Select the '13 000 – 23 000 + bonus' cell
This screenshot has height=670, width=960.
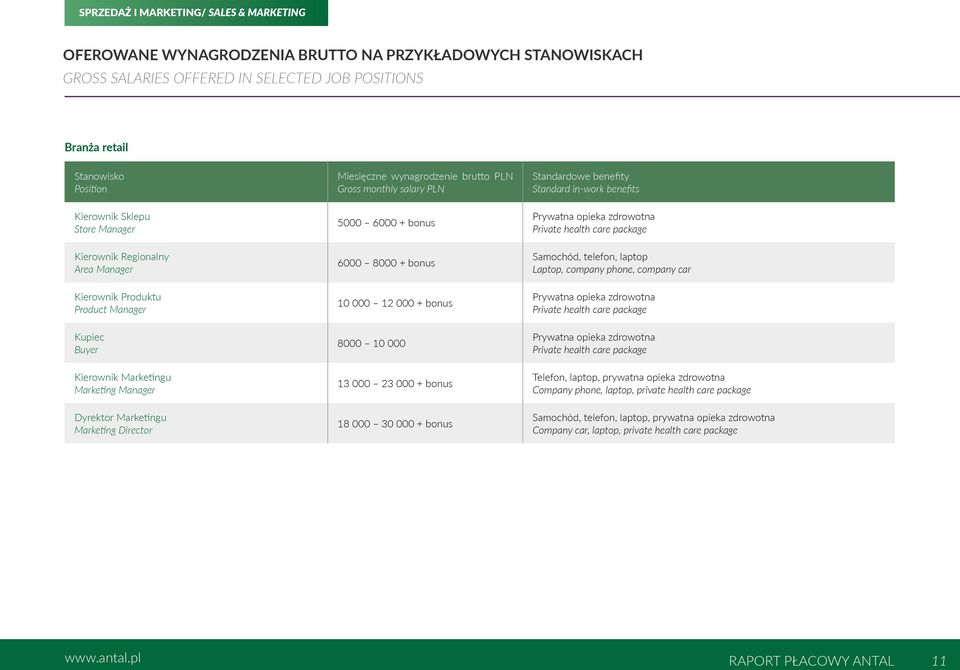(x=425, y=383)
